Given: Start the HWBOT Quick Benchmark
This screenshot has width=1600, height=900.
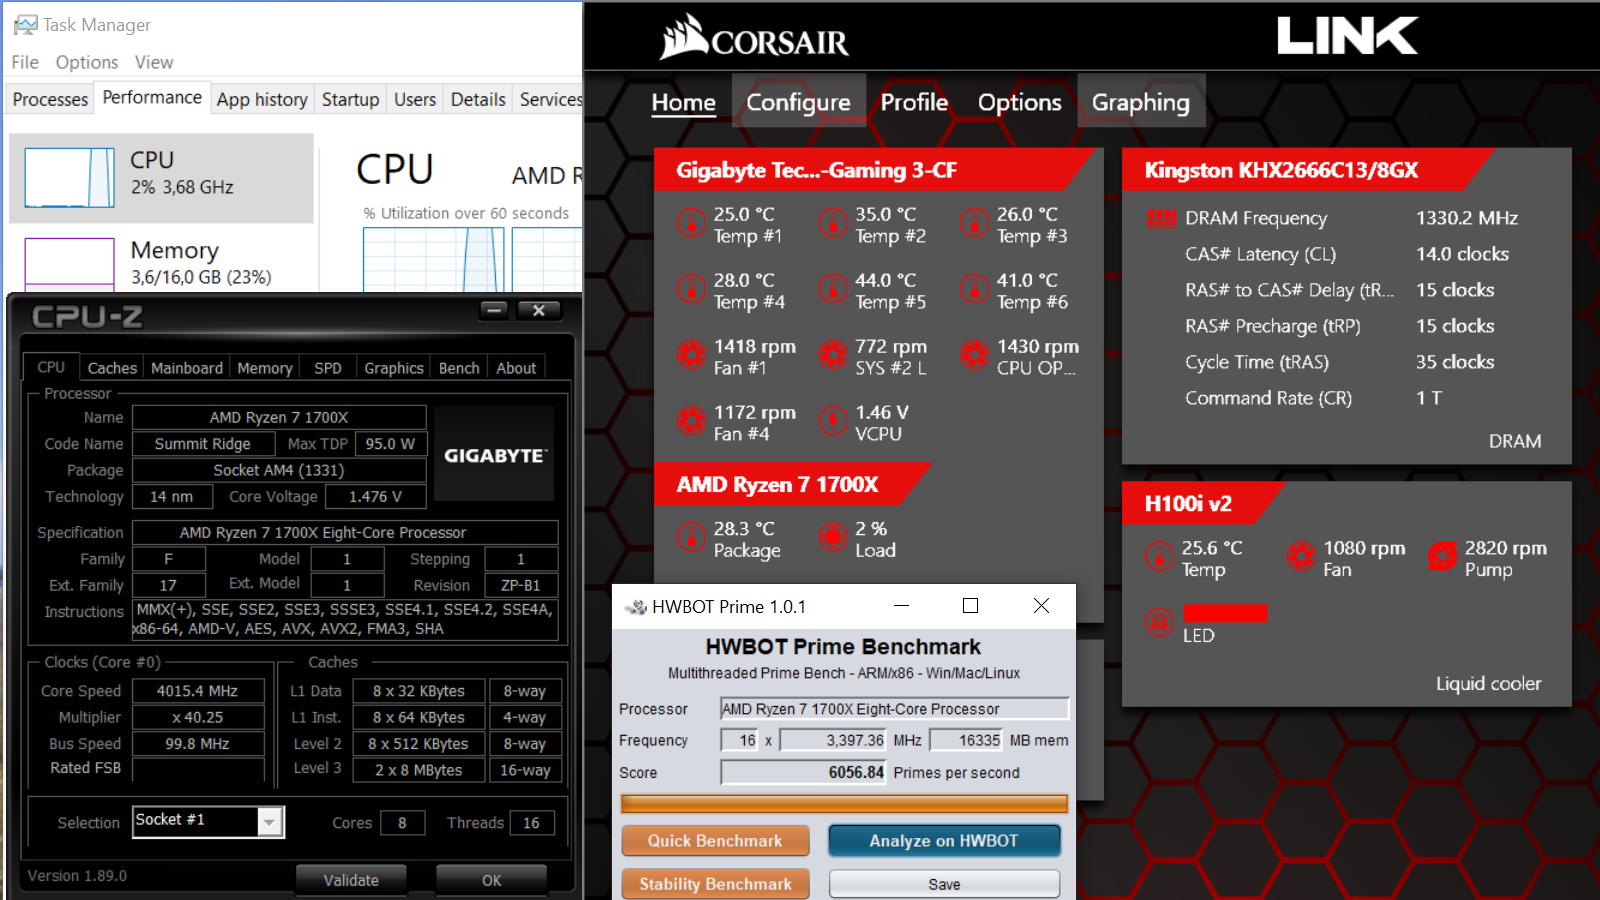Looking at the screenshot, I should point(715,841).
